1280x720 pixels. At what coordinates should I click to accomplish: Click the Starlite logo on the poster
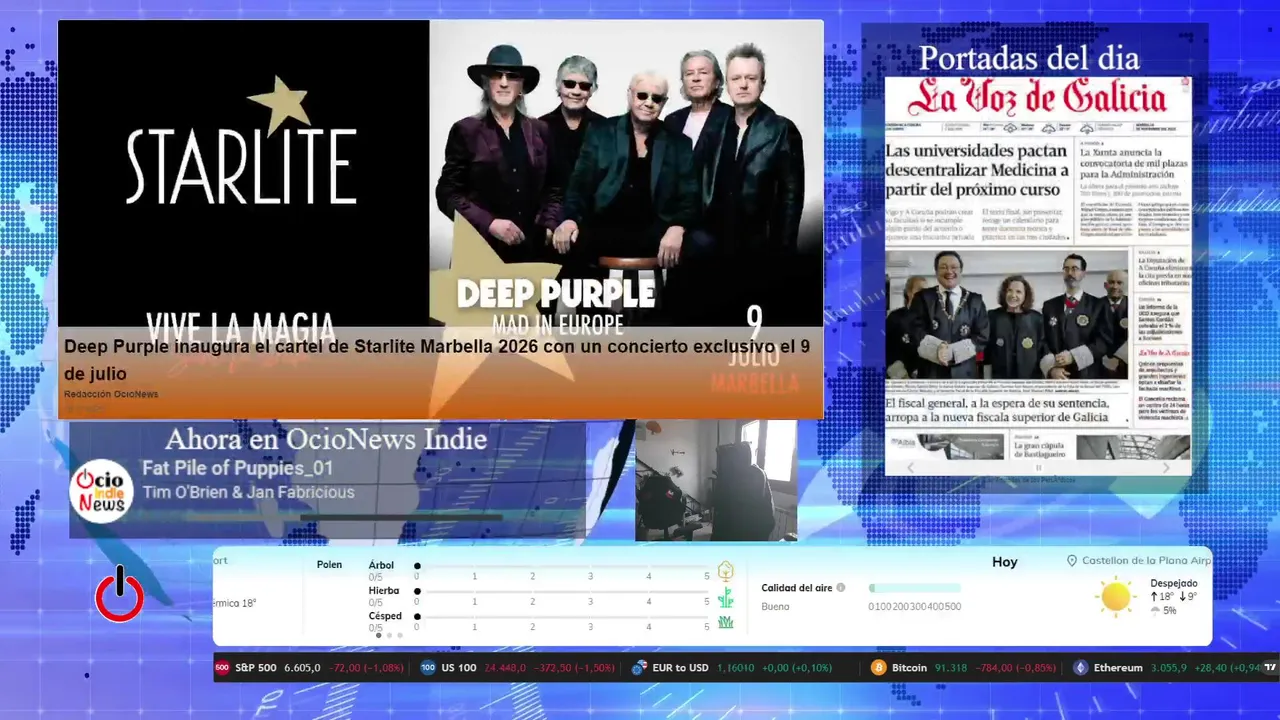(241, 142)
